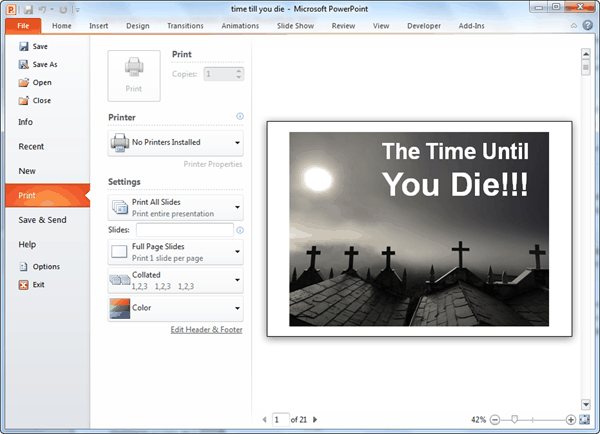
Task: Go to next preview page arrow
Action: (x=315, y=419)
